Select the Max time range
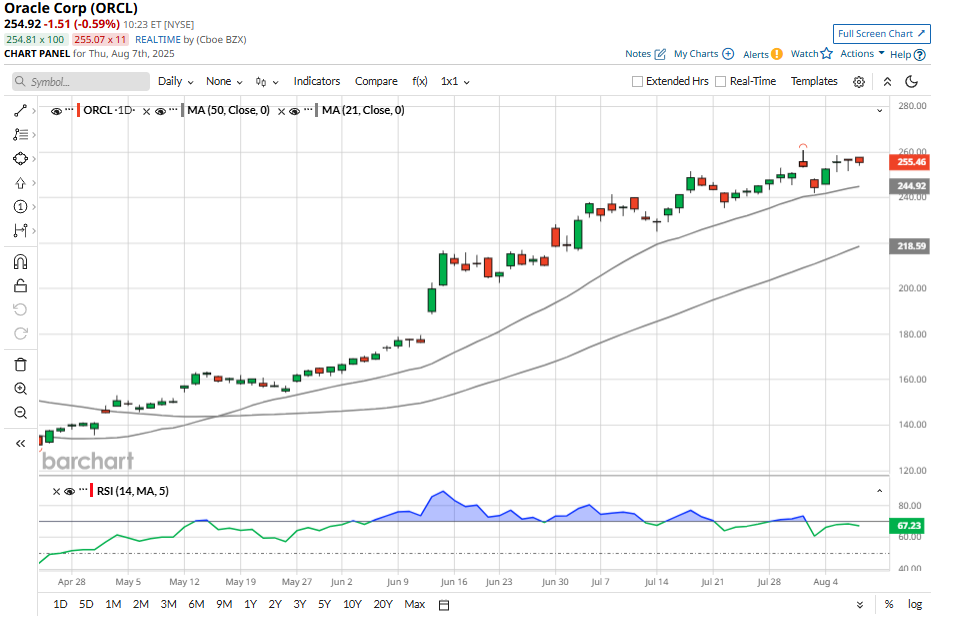The image size is (958, 621). [414, 604]
